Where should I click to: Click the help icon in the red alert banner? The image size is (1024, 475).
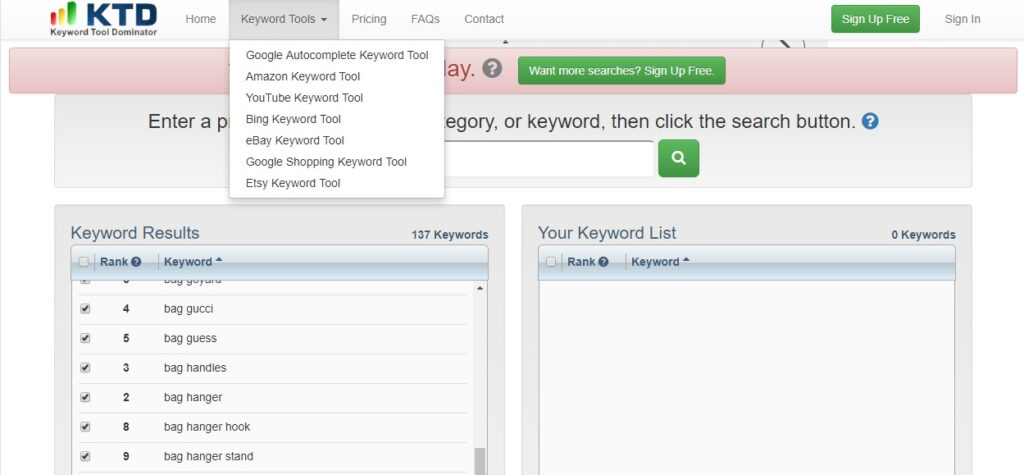(x=492, y=69)
